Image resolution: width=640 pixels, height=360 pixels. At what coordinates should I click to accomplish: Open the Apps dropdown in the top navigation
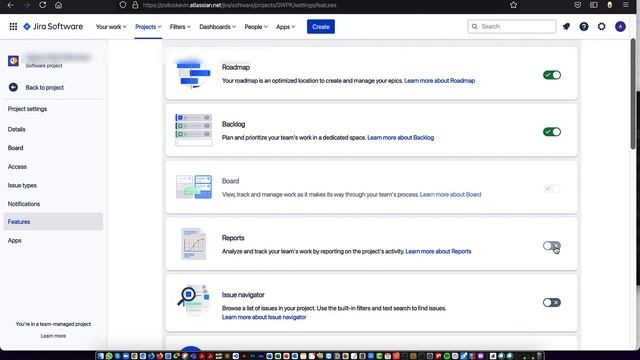pyautogui.click(x=285, y=27)
